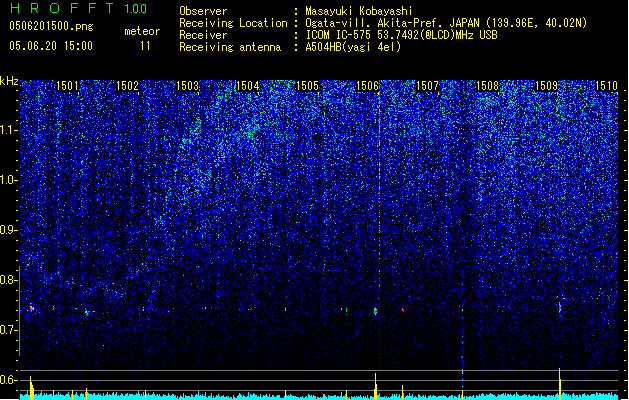Click the small red echo before 1507
This screenshot has height=400, width=629.
coord(402,309)
